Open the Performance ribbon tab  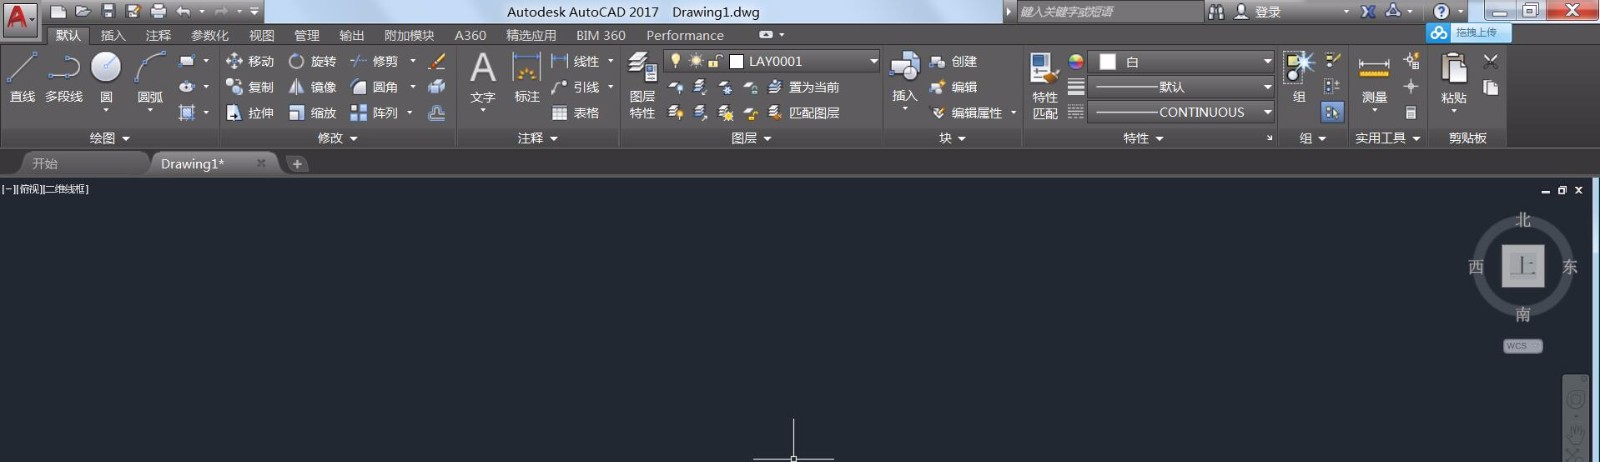(x=685, y=35)
